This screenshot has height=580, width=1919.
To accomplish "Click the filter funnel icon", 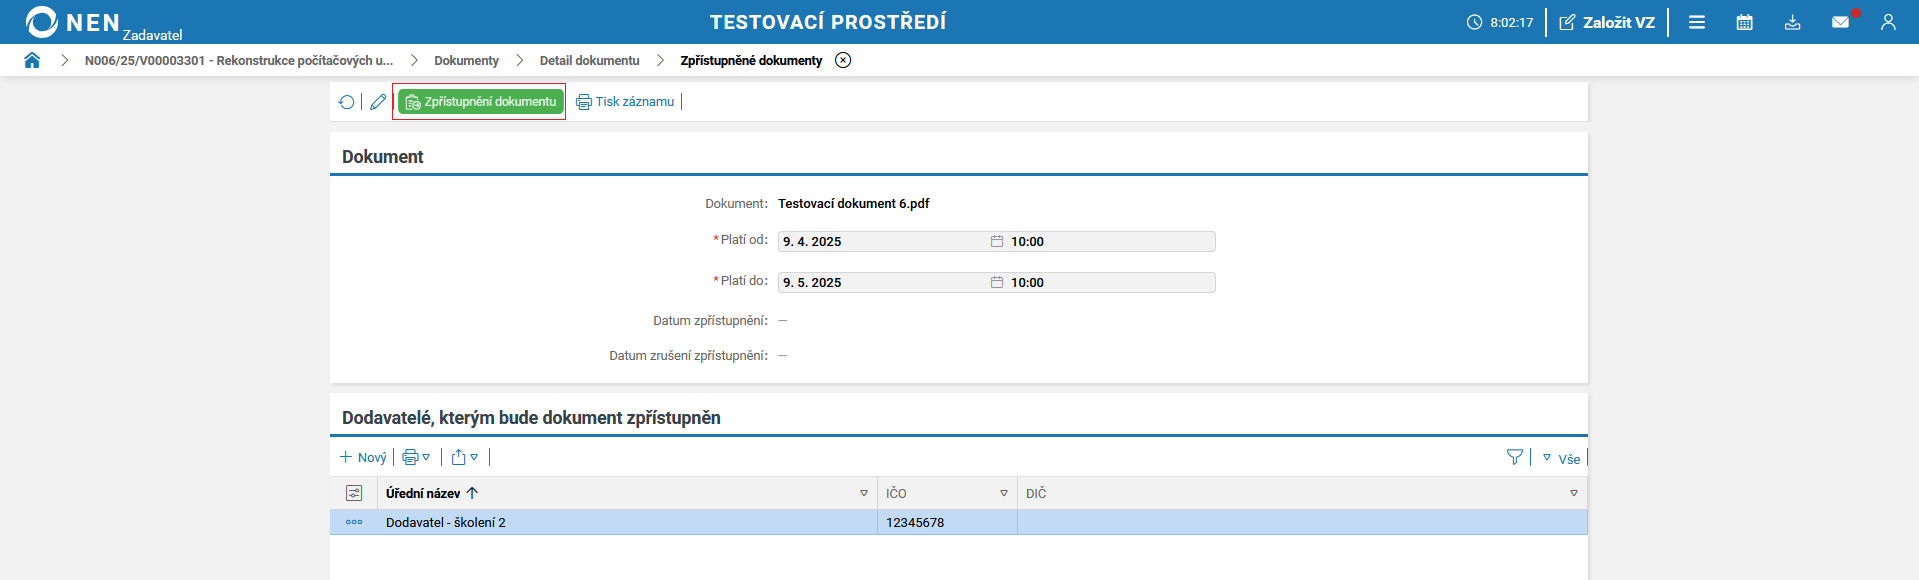I will pos(1514,457).
